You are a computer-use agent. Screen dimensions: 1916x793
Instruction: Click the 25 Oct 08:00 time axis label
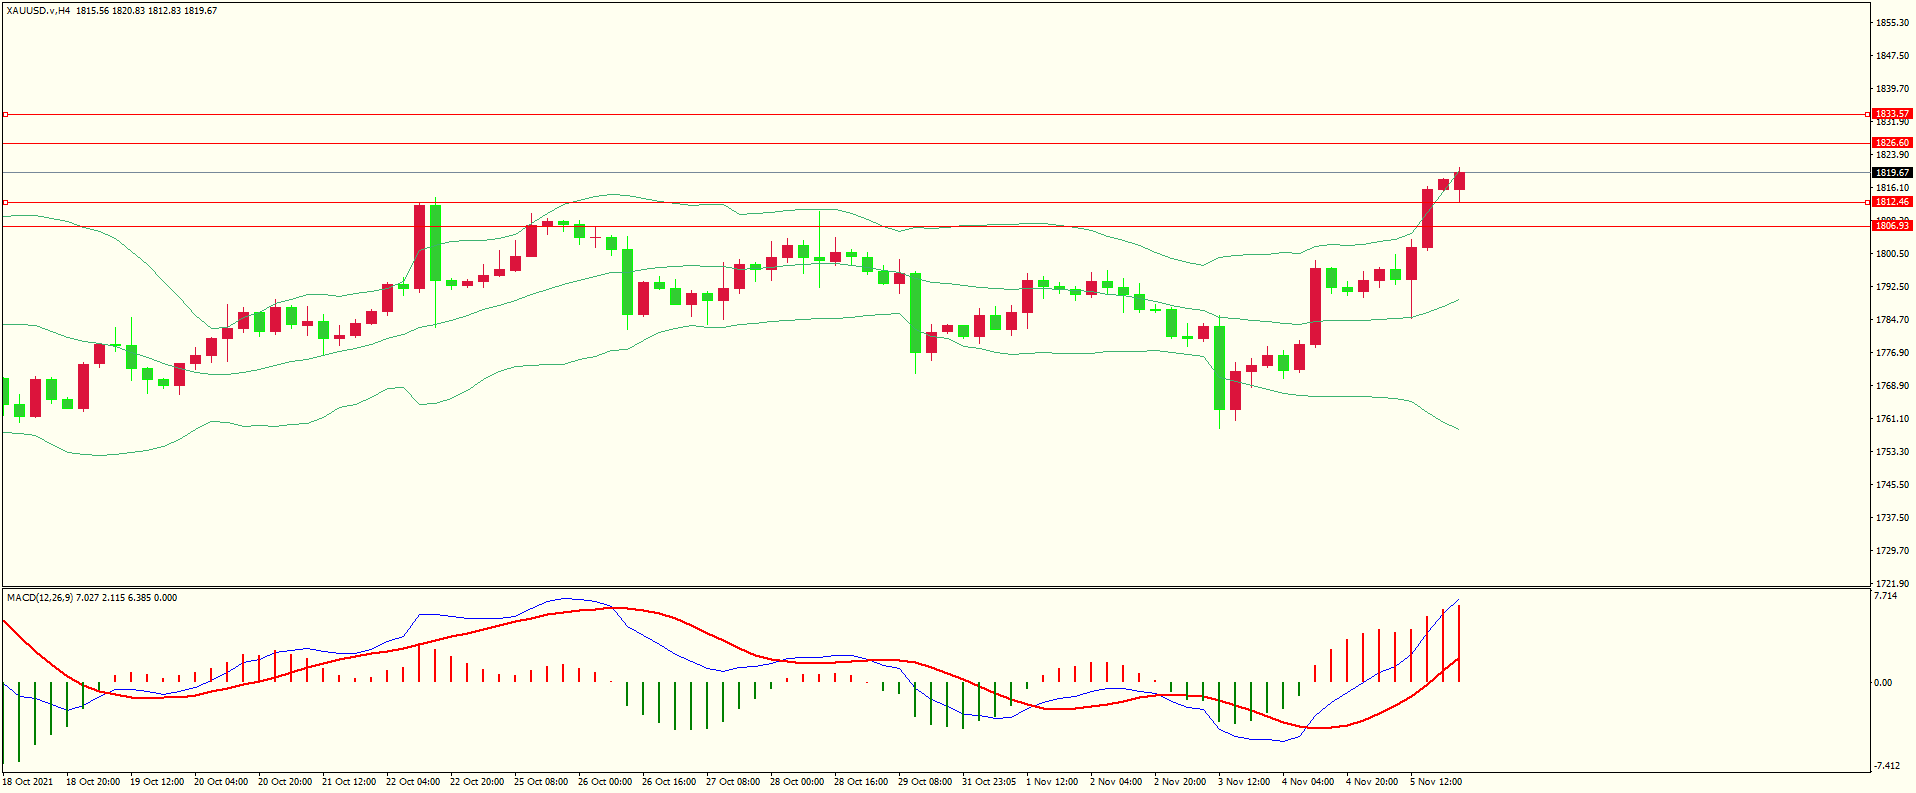(541, 782)
